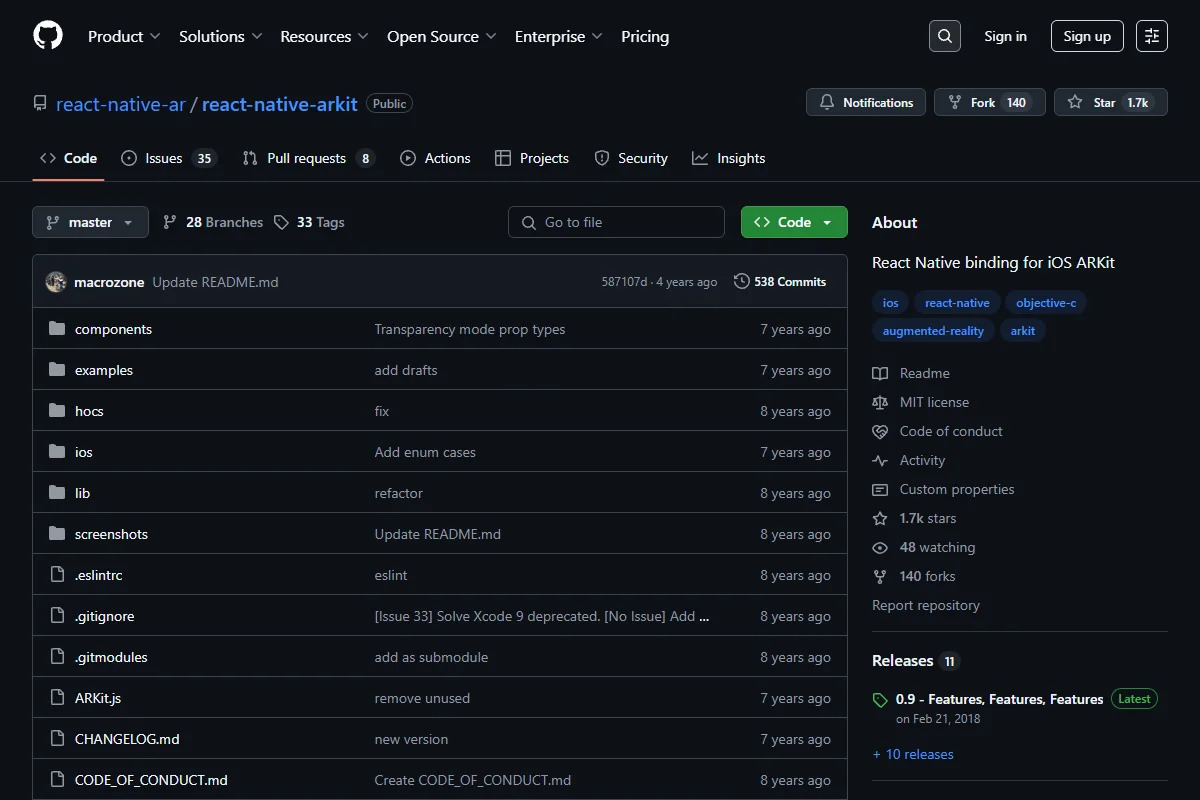Fork the repository using Fork button
This screenshot has height=800, width=1200.
click(990, 102)
